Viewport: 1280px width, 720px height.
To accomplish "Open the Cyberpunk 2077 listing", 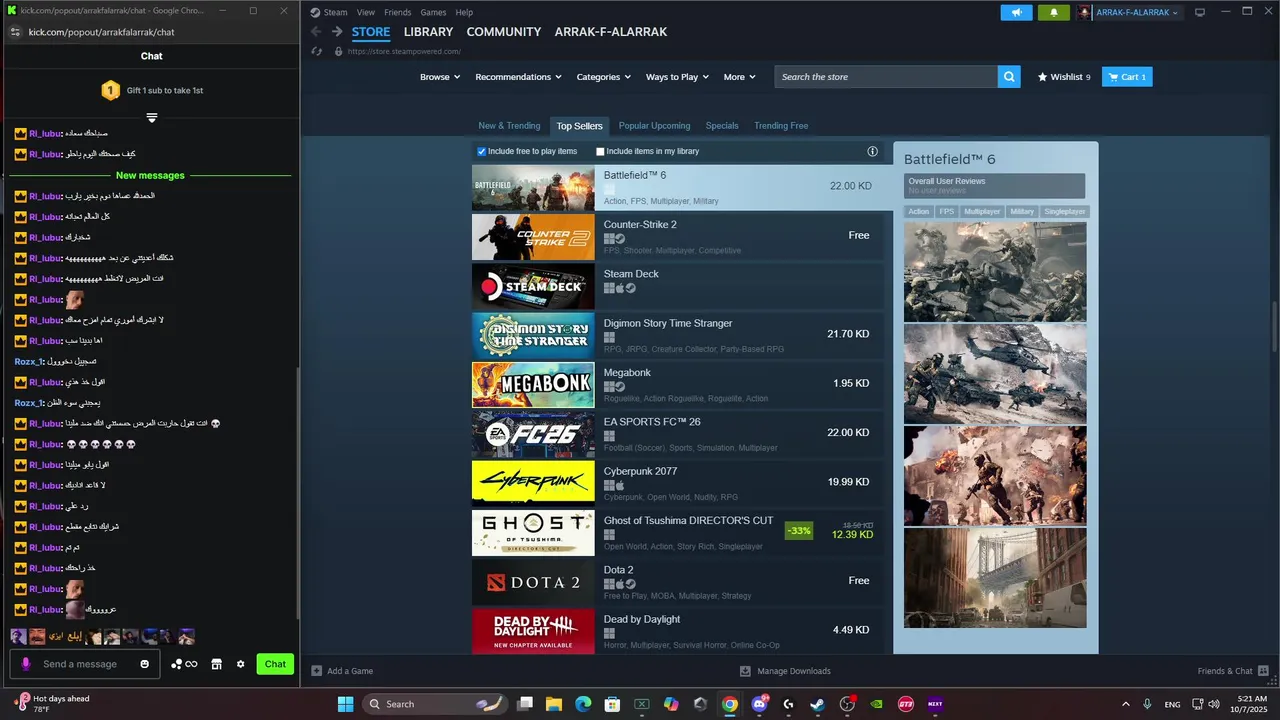I will coord(678,482).
